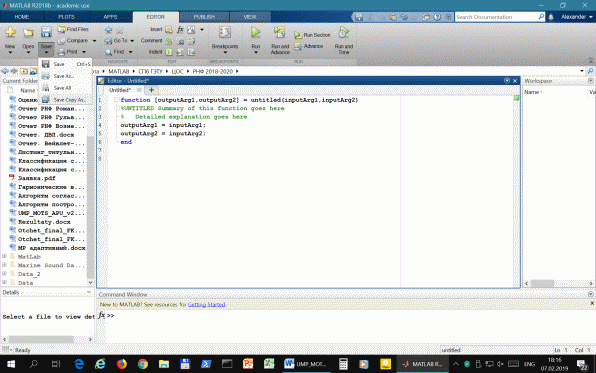Viewport: 596px width, 373px height.
Task: Switch to the PLOTS ribbon tab
Action: pyautogui.click(x=67, y=17)
